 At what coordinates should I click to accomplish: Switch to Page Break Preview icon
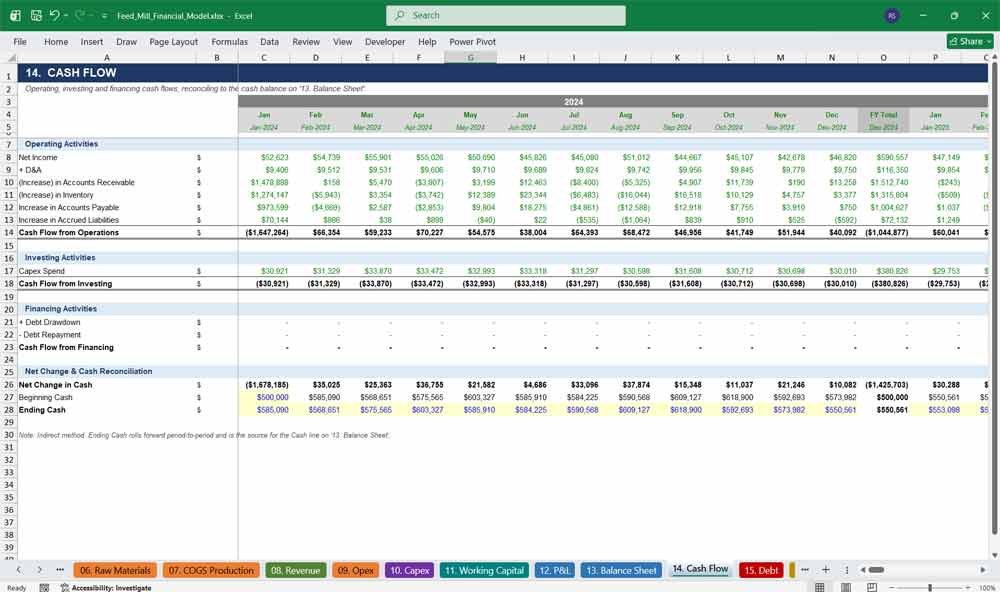click(x=872, y=587)
